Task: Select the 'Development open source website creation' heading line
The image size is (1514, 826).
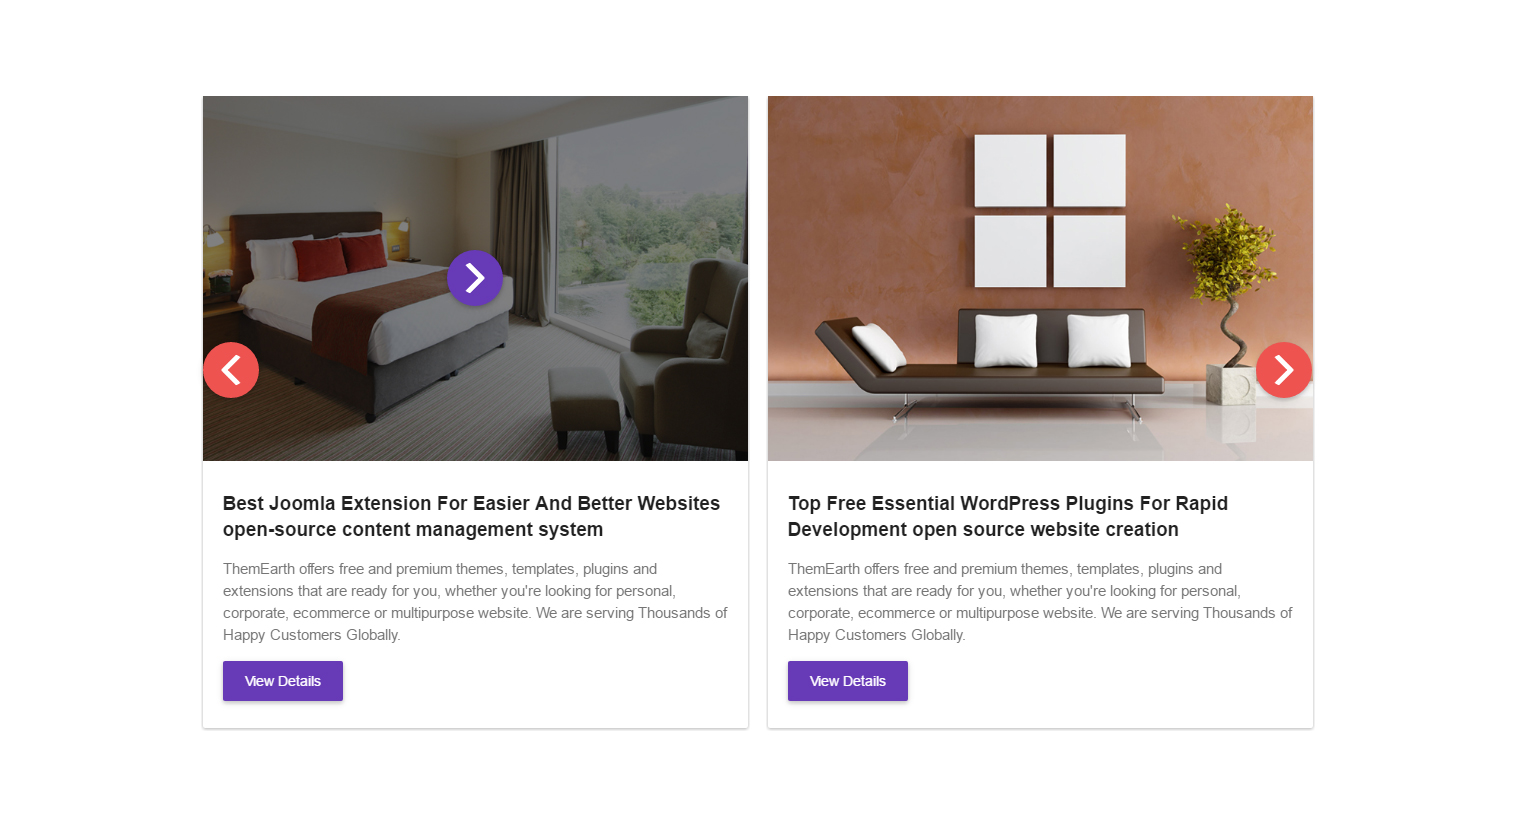Action: click(983, 529)
